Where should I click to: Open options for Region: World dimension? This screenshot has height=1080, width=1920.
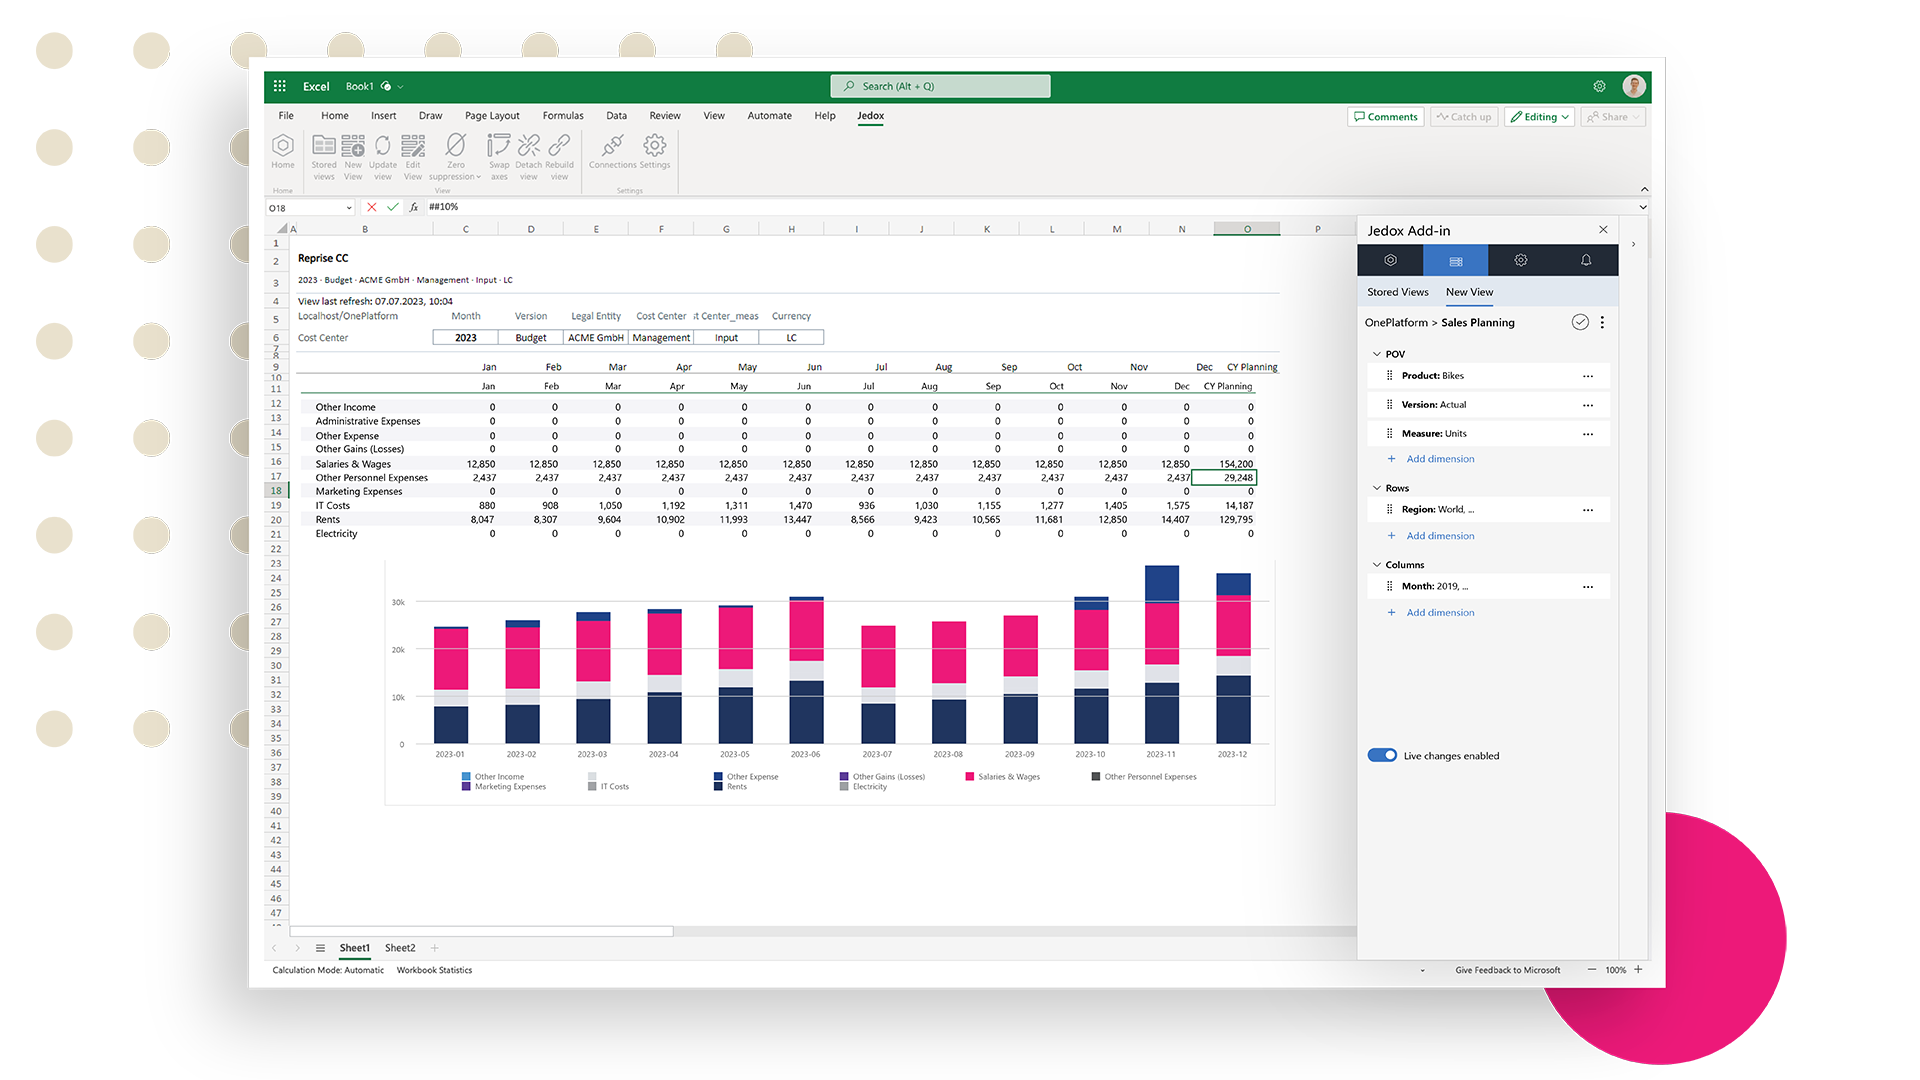pyautogui.click(x=1588, y=510)
